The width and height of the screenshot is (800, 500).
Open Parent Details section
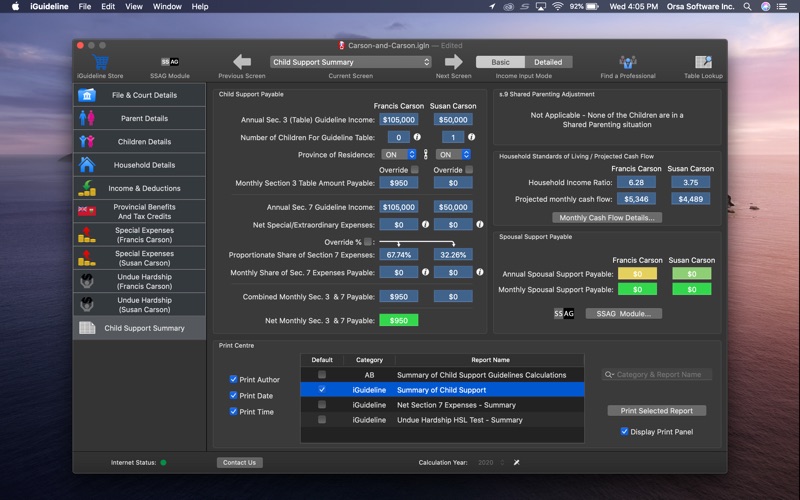click(x=139, y=118)
